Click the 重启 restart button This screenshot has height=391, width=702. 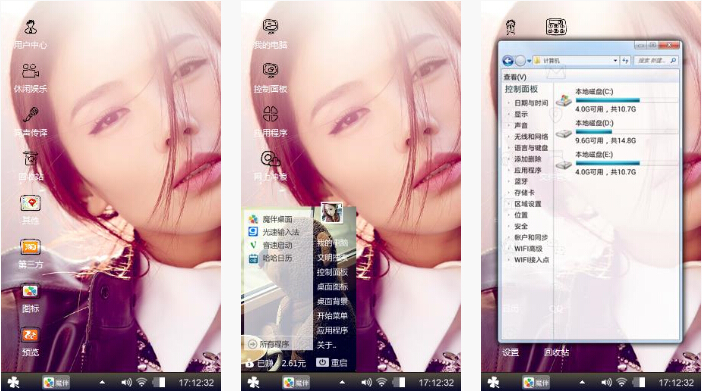pos(332,362)
